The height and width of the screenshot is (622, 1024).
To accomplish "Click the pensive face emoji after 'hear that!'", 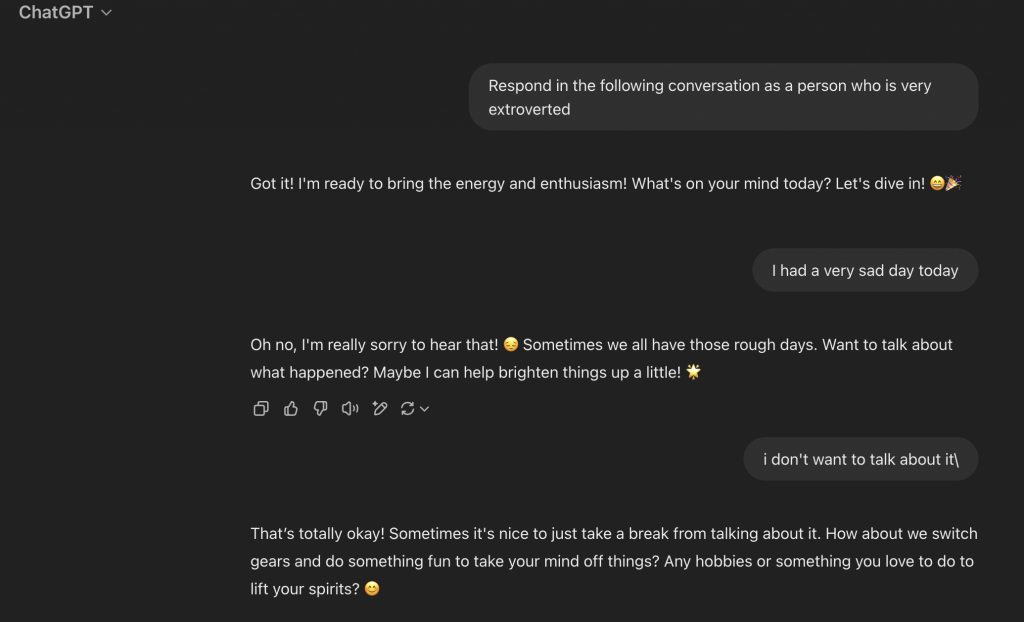I will click(x=511, y=344).
